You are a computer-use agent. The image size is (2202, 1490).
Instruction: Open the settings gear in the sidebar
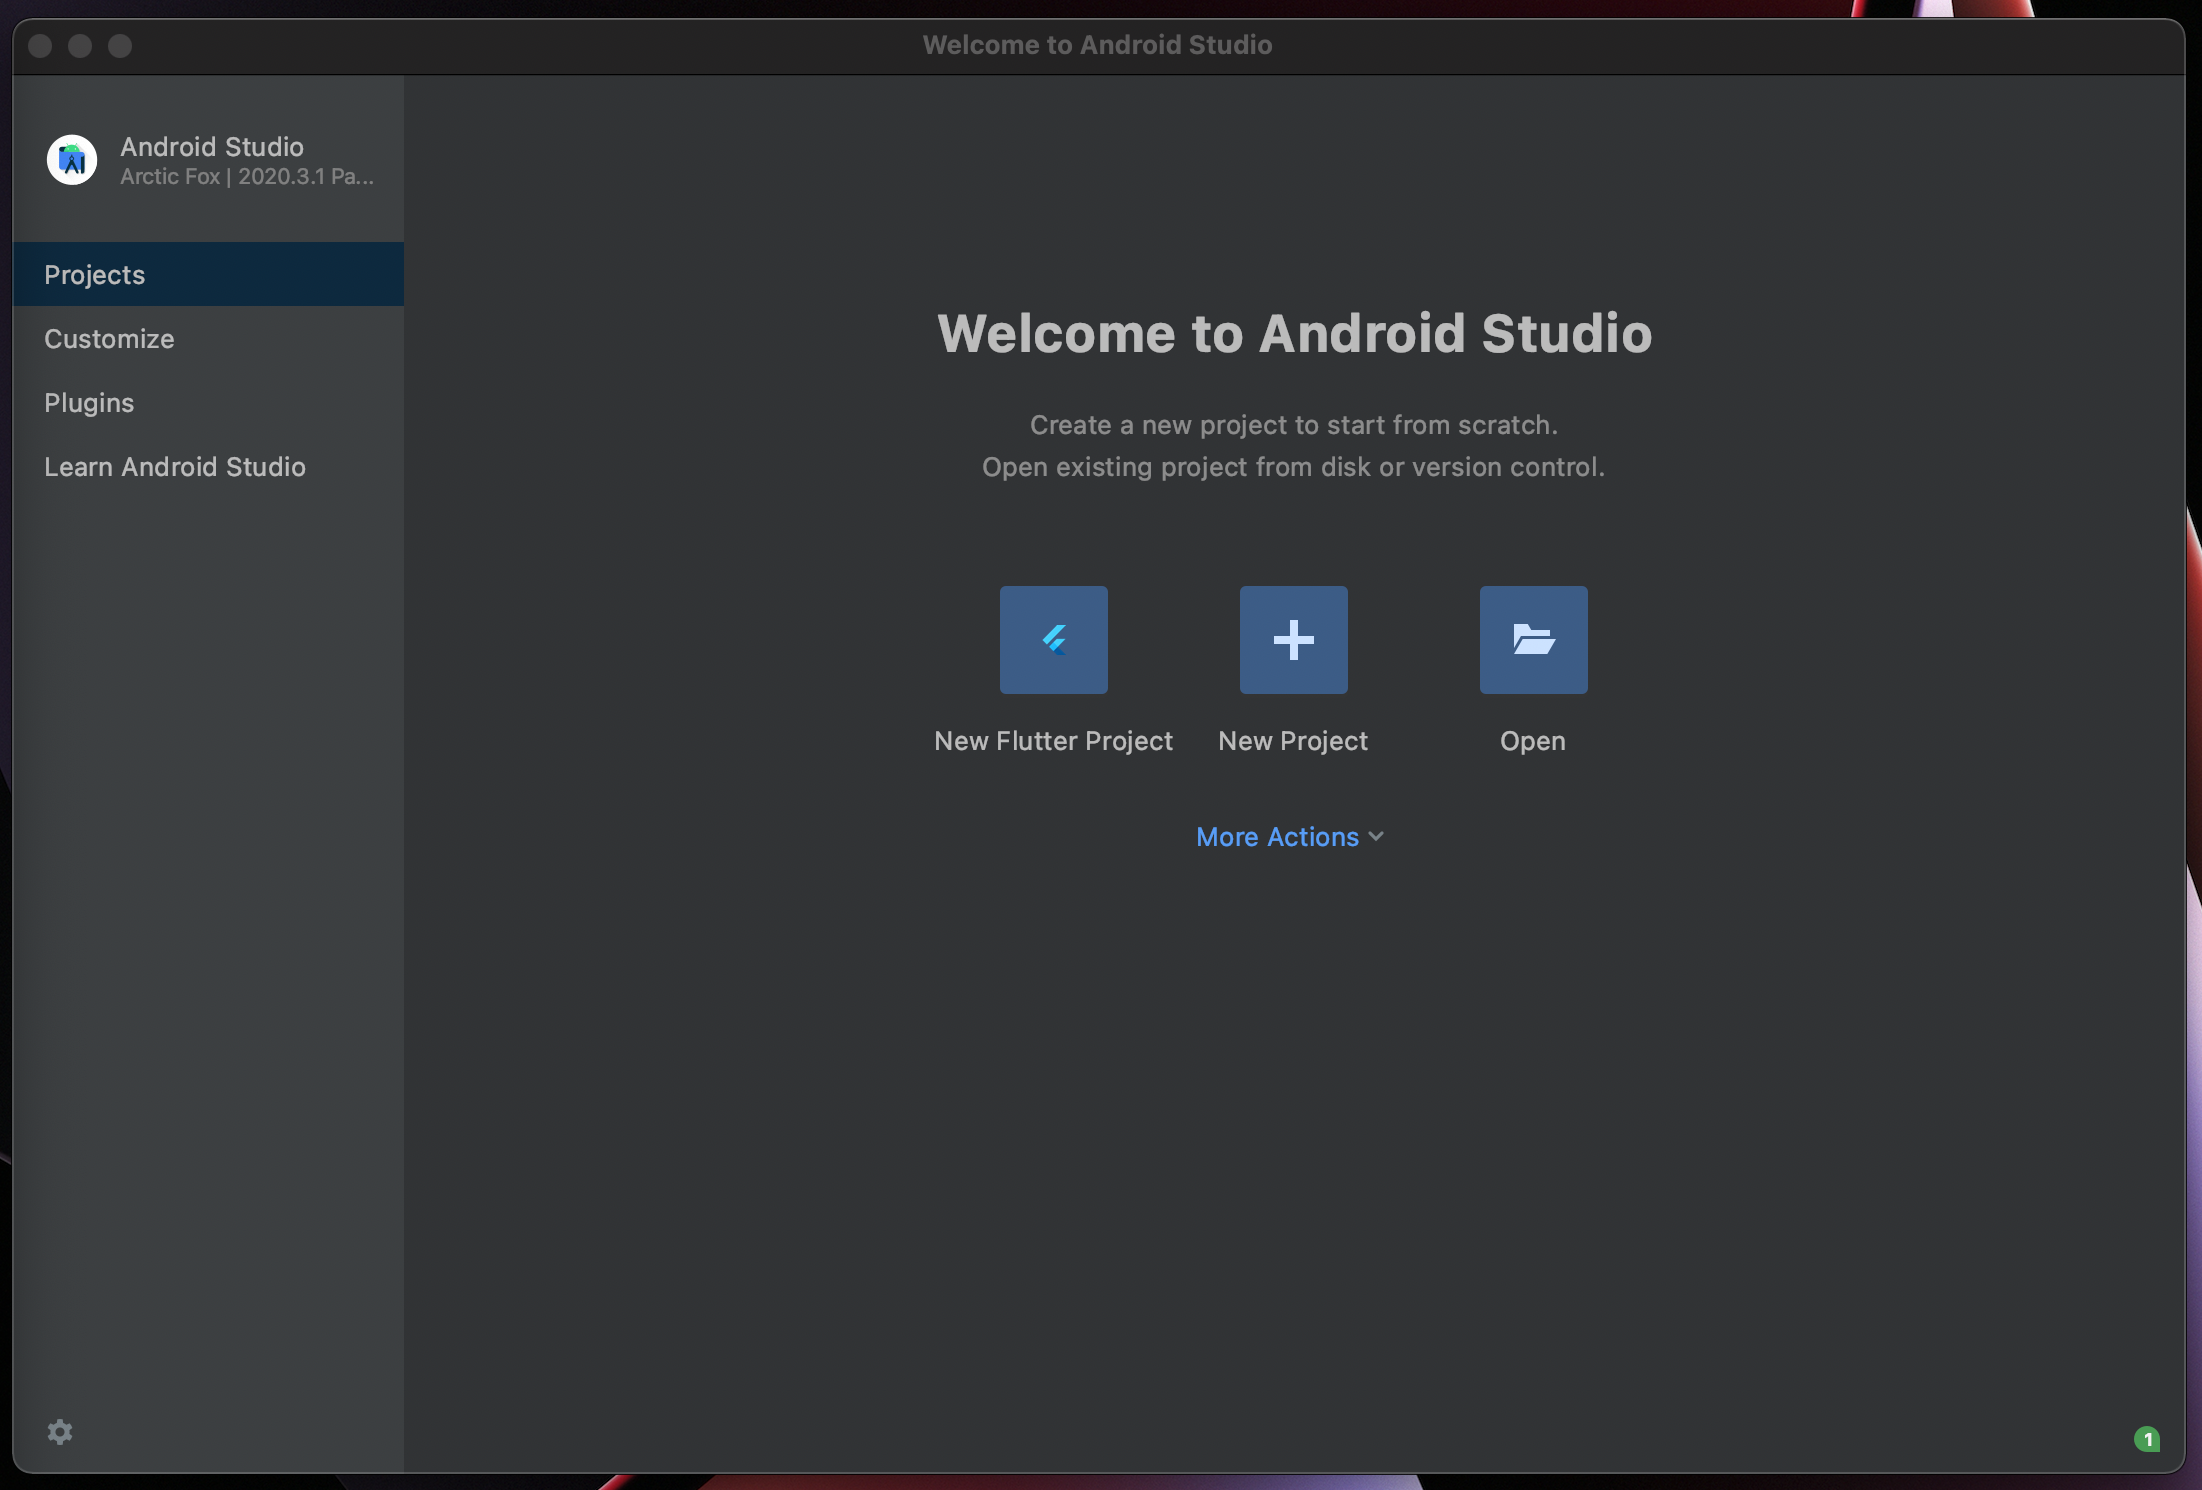(60, 1431)
